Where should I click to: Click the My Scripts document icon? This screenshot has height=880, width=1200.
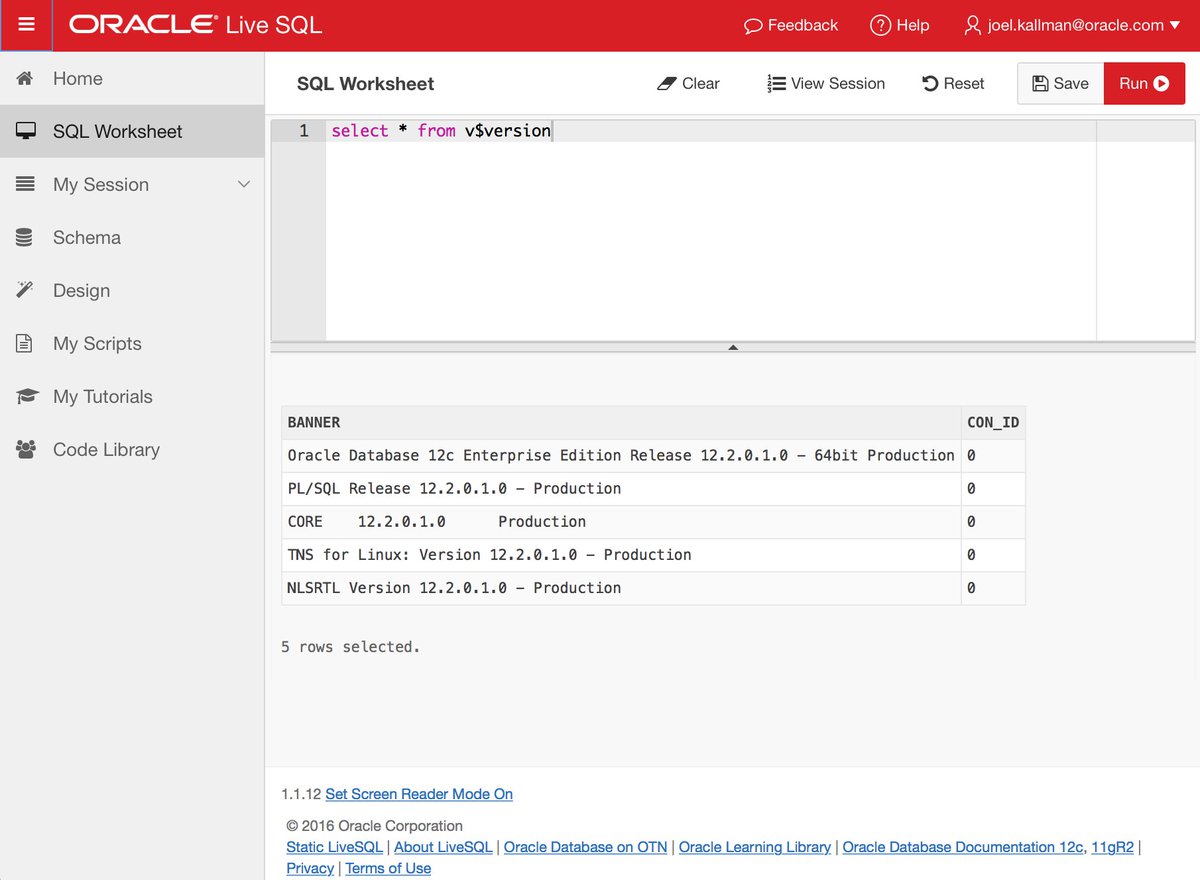24,343
